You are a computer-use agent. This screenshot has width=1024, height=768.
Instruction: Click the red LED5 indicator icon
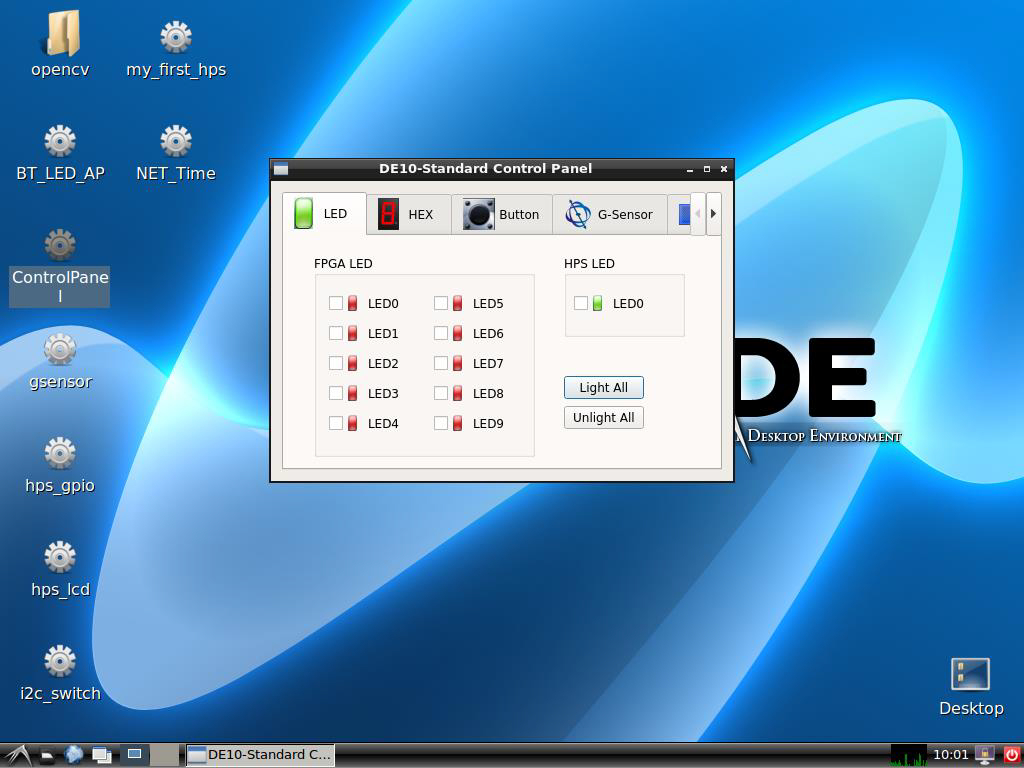458,303
